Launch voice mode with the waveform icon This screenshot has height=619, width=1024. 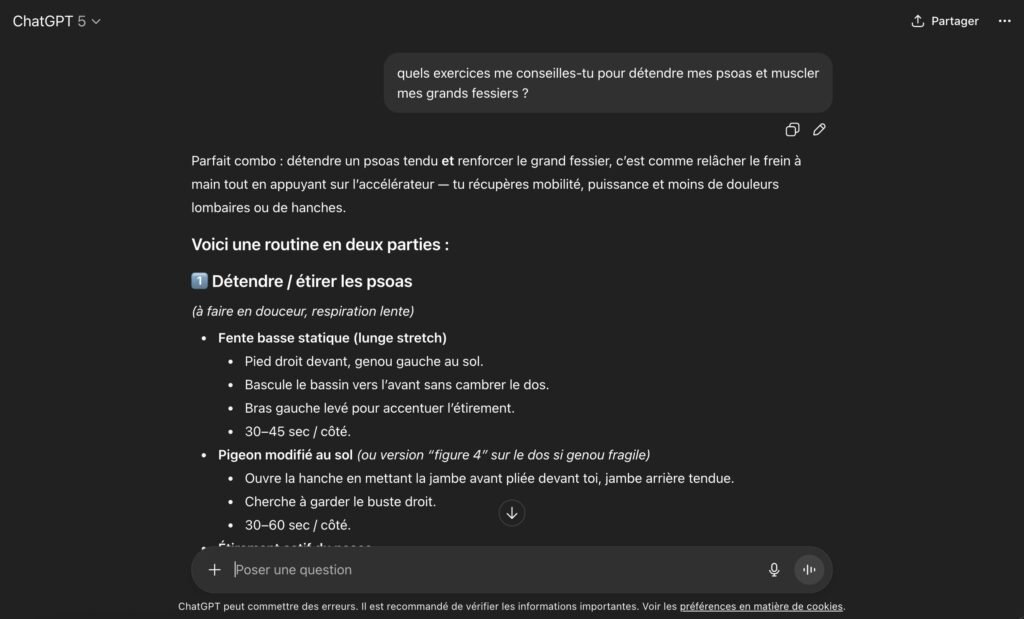[809, 570]
